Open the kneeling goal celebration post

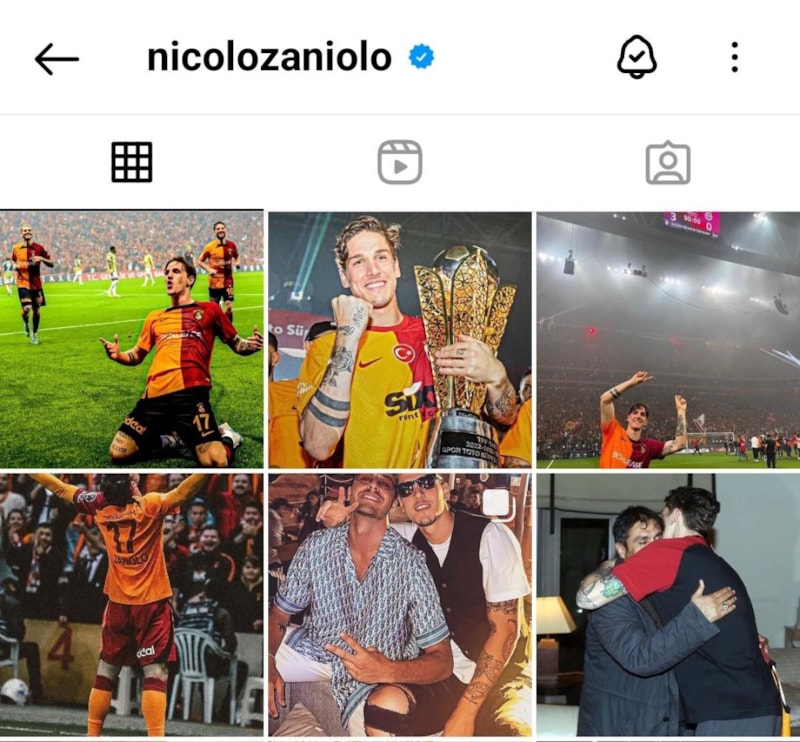[x=132, y=339]
